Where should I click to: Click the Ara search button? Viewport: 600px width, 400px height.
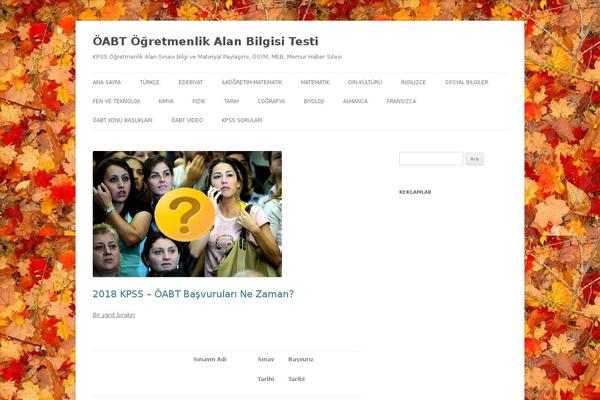(474, 159)
